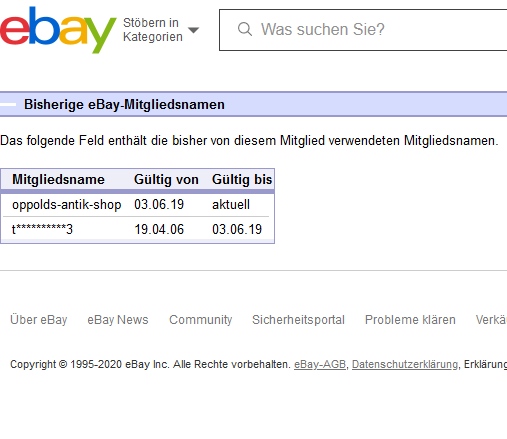Open the eBay-AGB link
Image resolution: width=507 pixels, height=439 pixels.
coord(320,364)
